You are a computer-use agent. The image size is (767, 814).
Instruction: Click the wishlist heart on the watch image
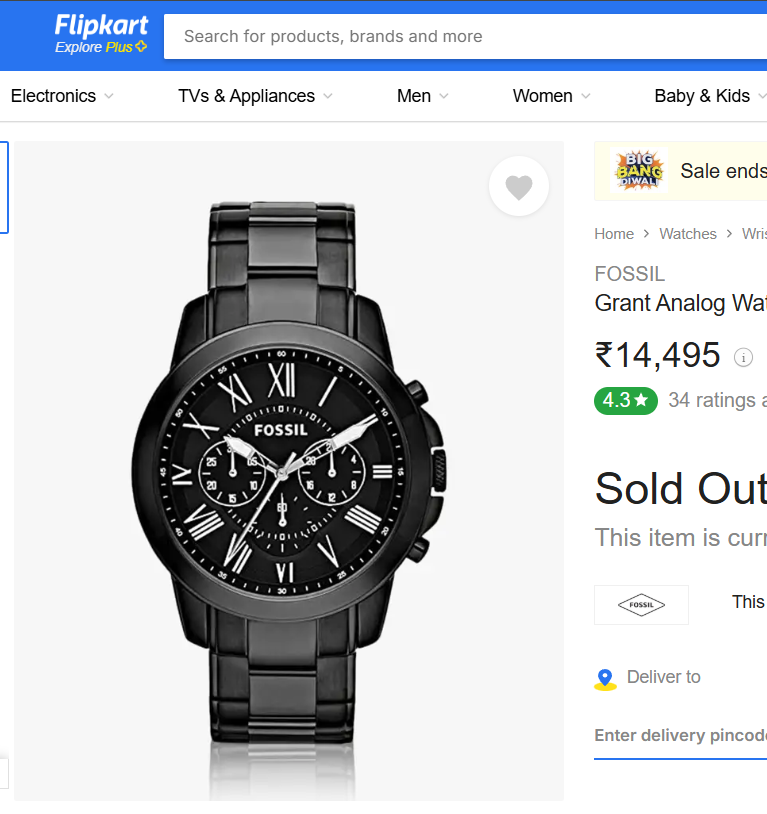click(519, 186)
